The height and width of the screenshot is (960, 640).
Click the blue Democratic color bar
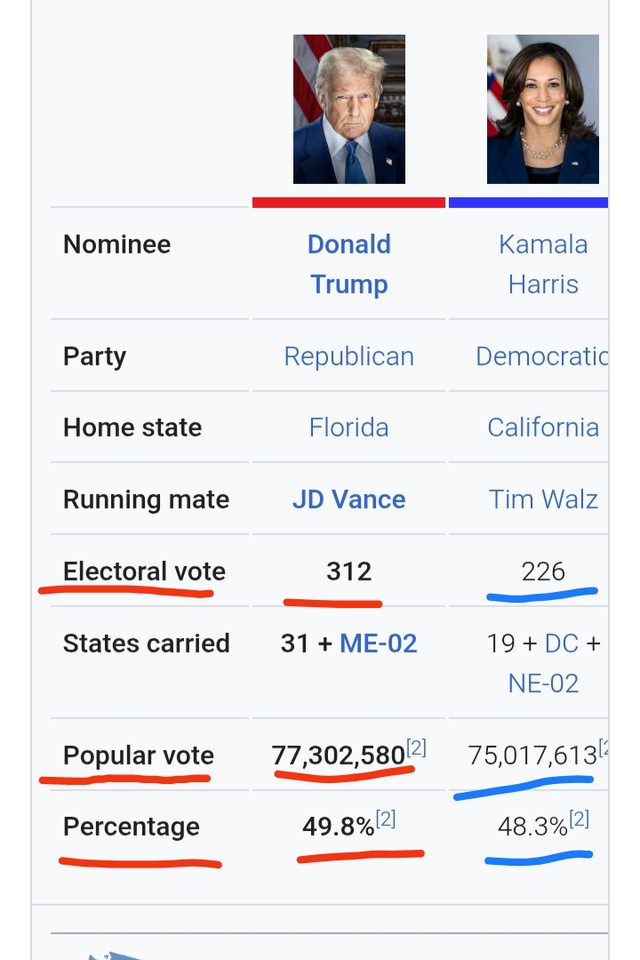[528, 203]
